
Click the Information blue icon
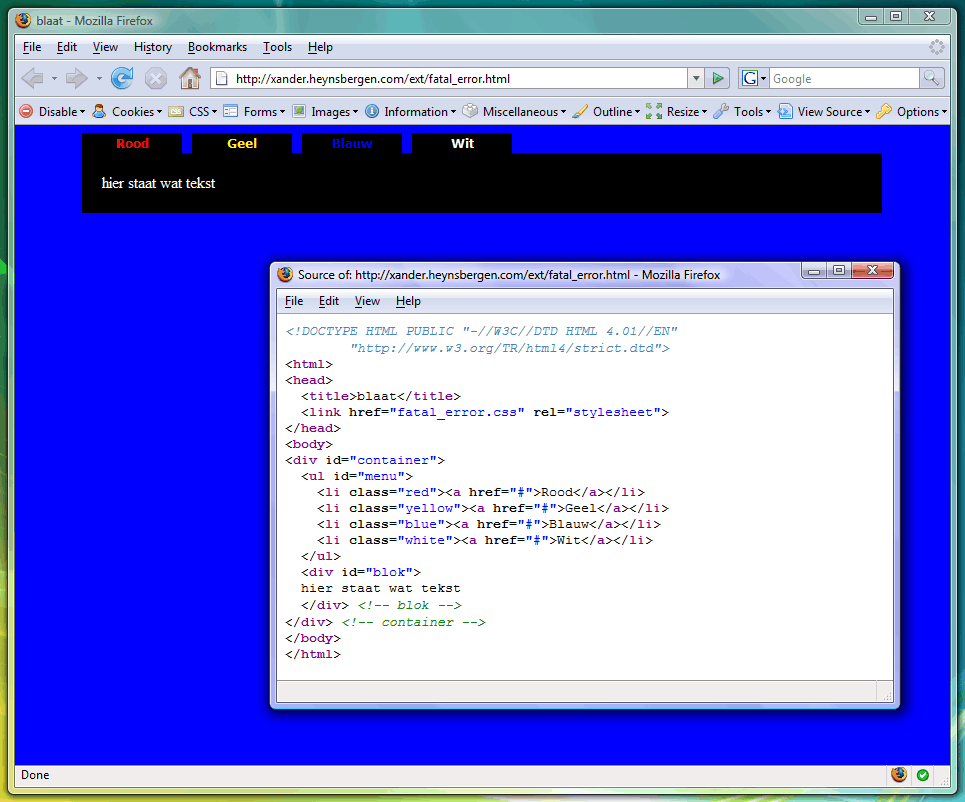pyautogui.click(x=372, y=111)
